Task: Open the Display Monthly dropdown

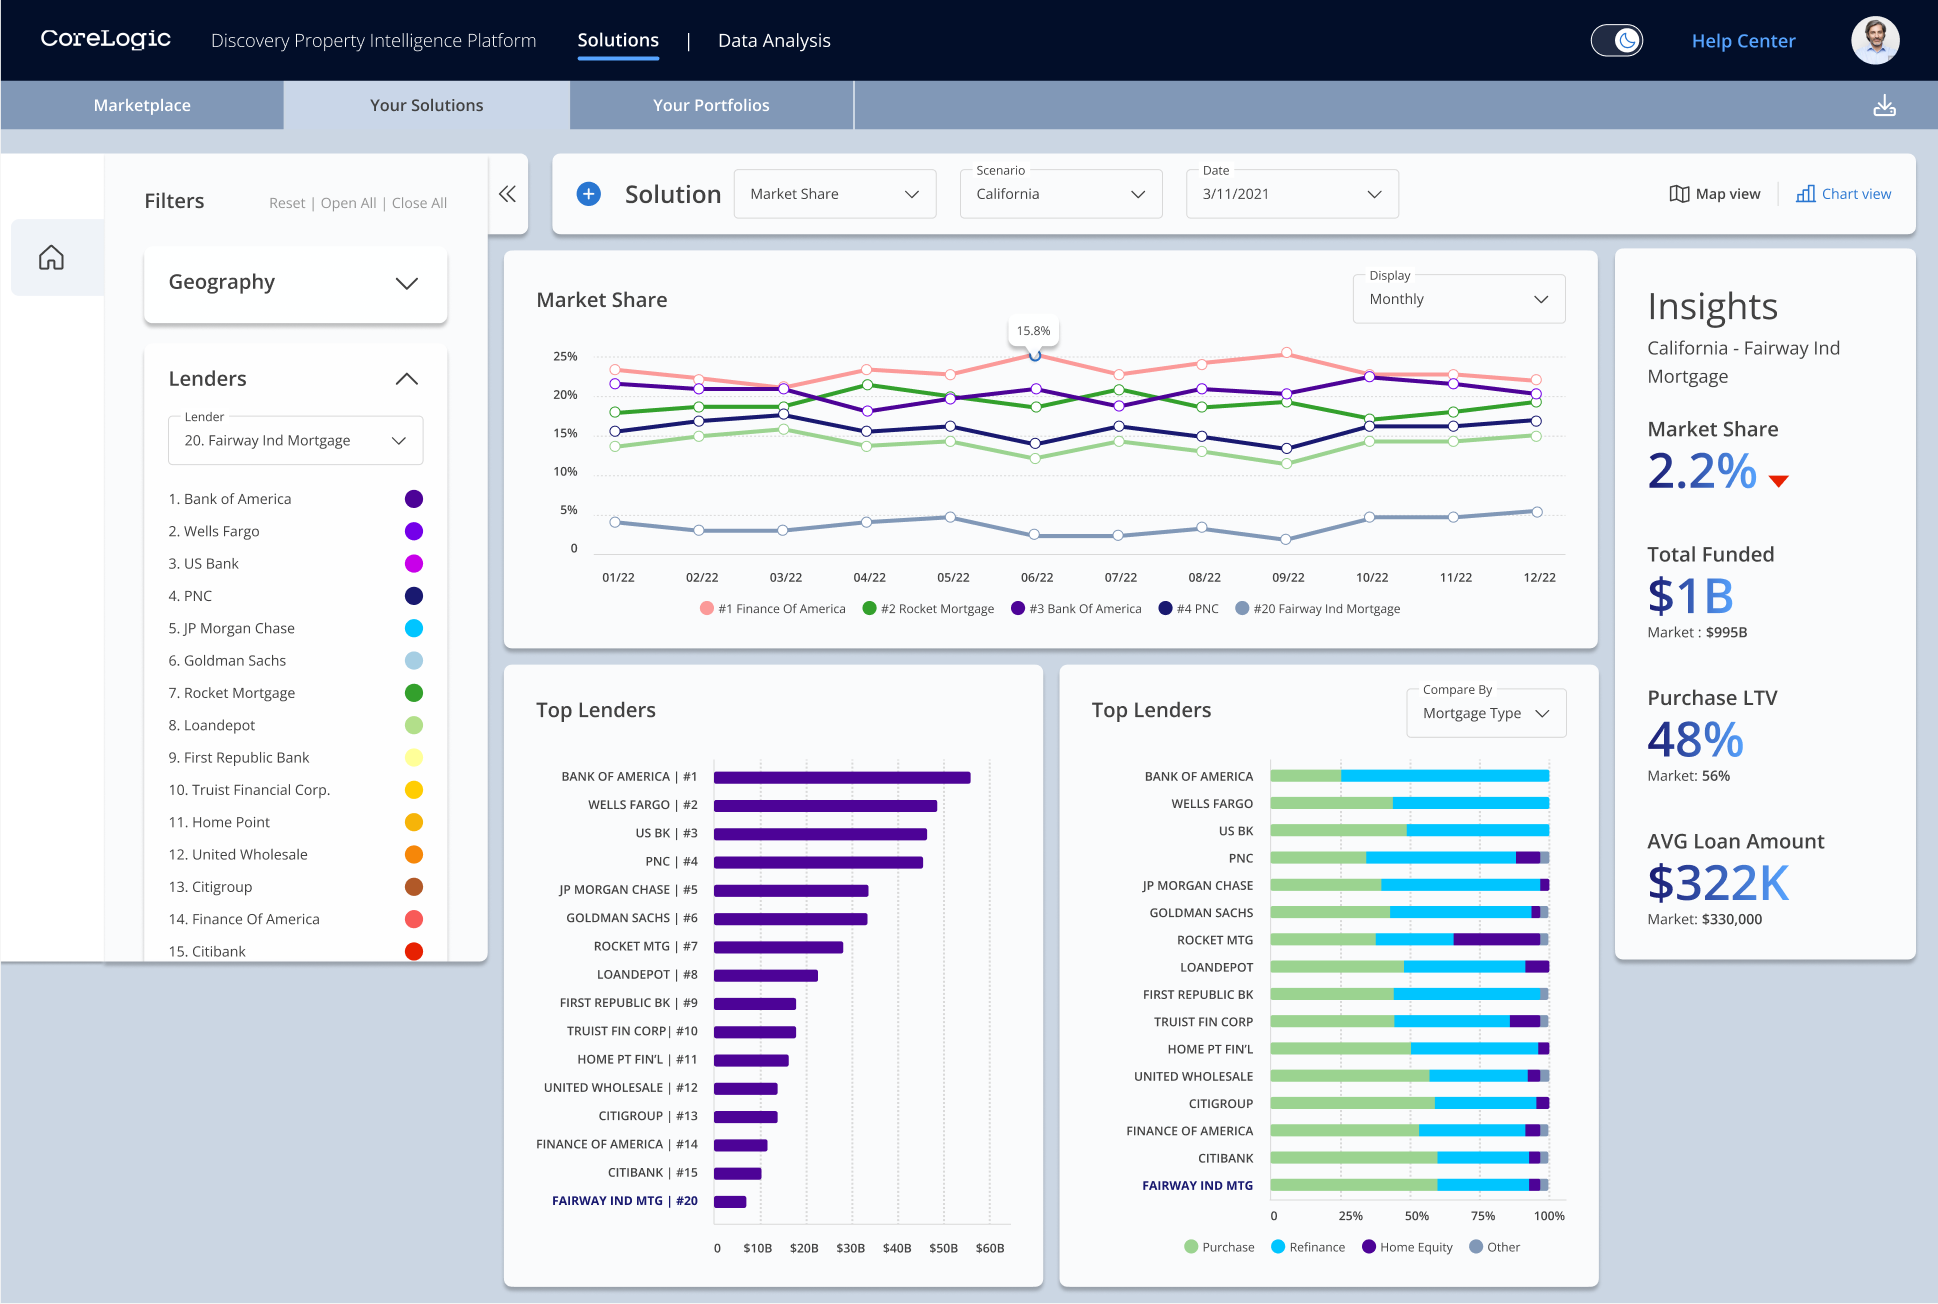Action: pos(1459,299)
